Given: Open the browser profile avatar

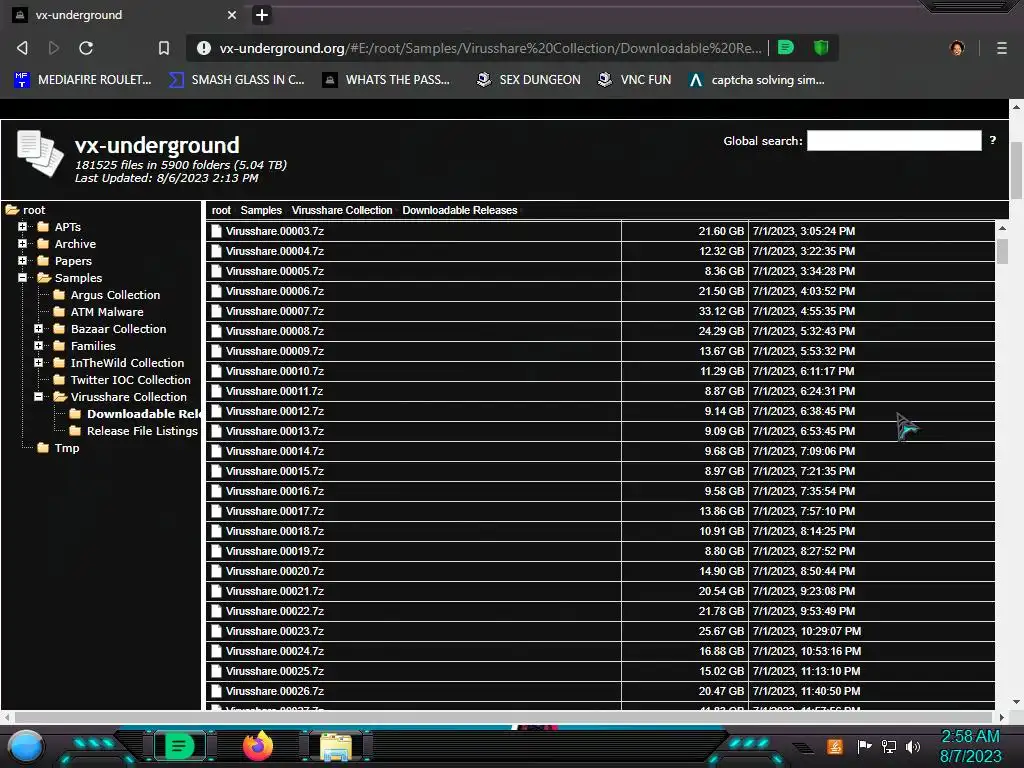Looking at the screenshot, I should (x=957, y=48).
